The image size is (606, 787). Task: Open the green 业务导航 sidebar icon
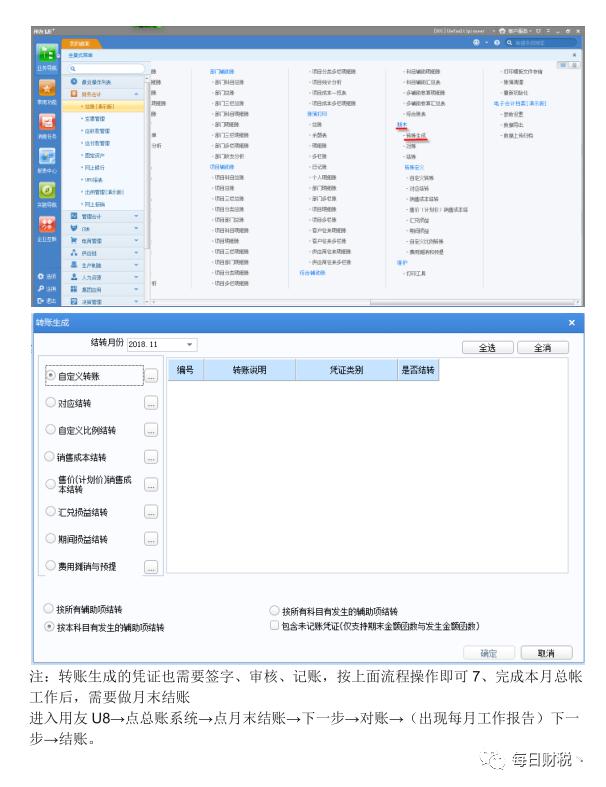(46, 53)
